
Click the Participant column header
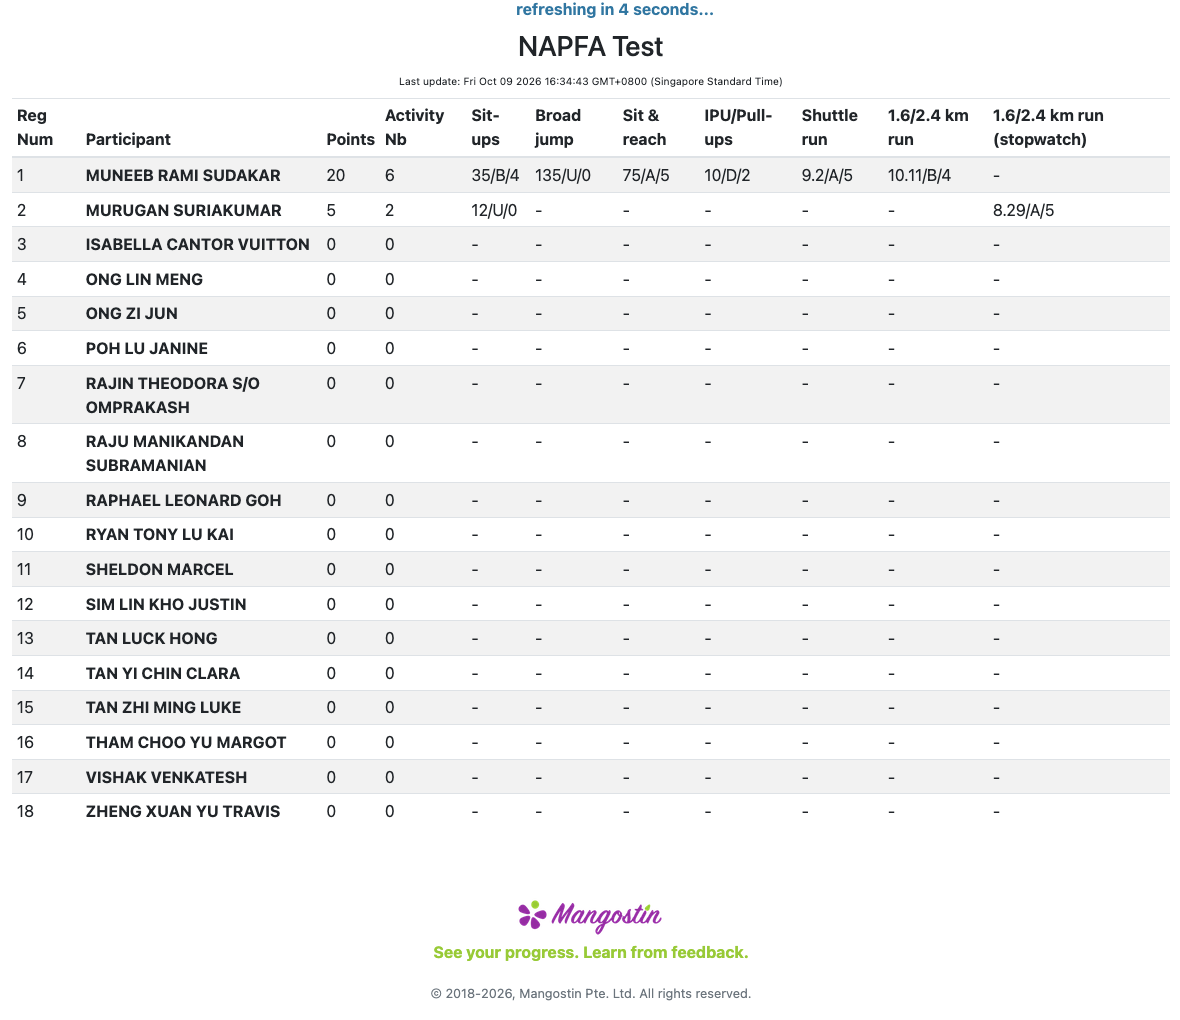point(128,139)
